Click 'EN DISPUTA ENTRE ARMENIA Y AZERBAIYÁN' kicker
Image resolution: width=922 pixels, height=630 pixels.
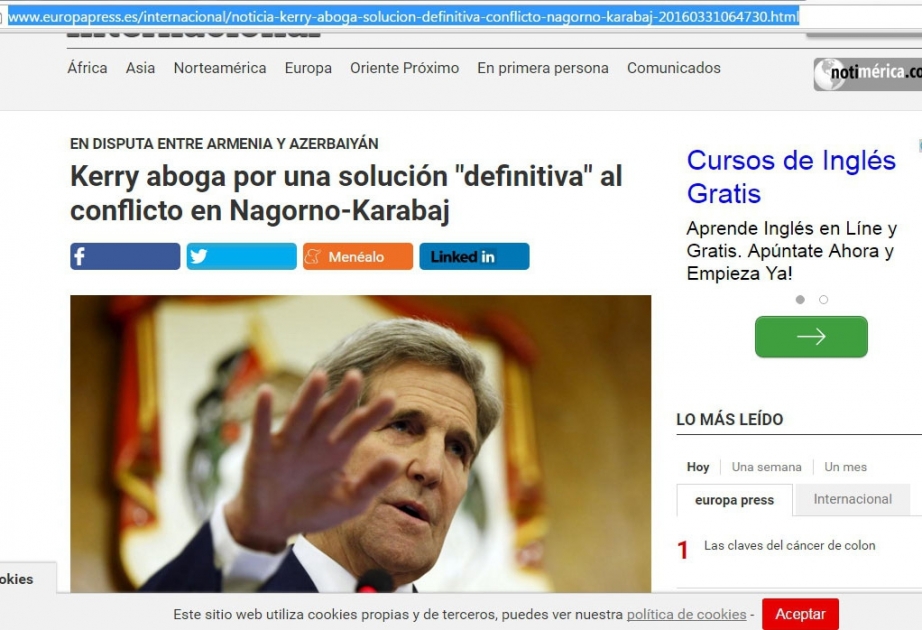224,144
